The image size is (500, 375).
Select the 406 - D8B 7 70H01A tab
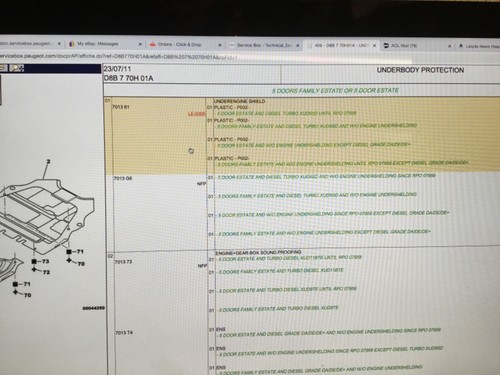click(341, 45)
